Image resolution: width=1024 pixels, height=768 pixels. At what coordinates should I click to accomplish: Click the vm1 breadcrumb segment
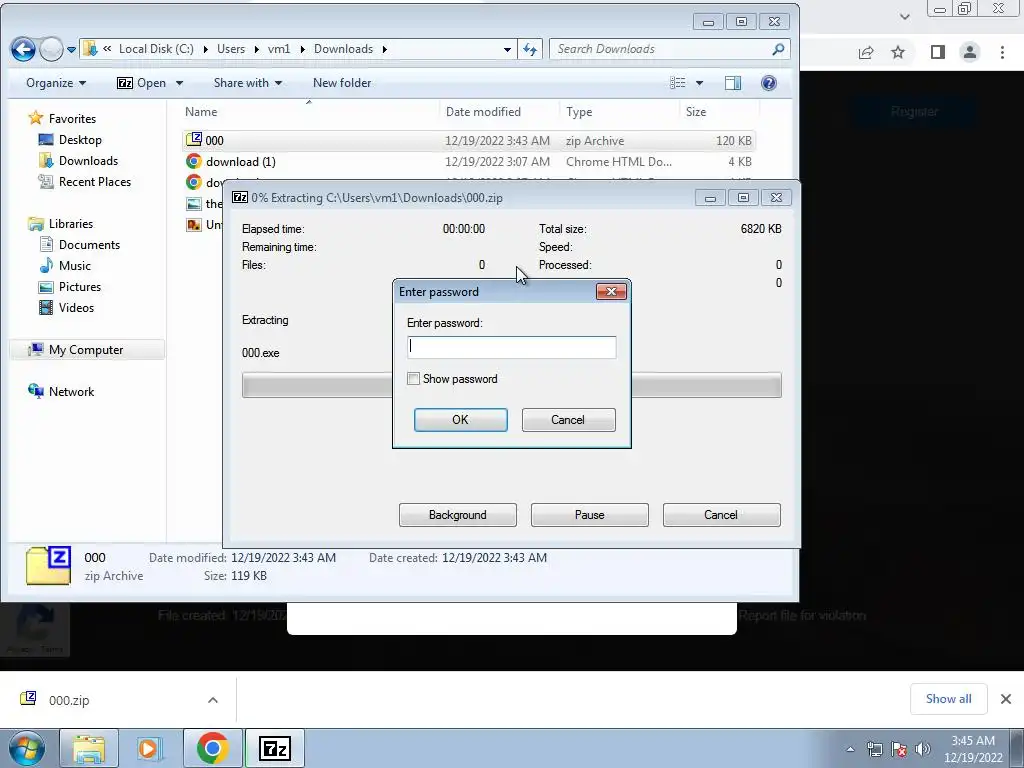pos(279,49)
